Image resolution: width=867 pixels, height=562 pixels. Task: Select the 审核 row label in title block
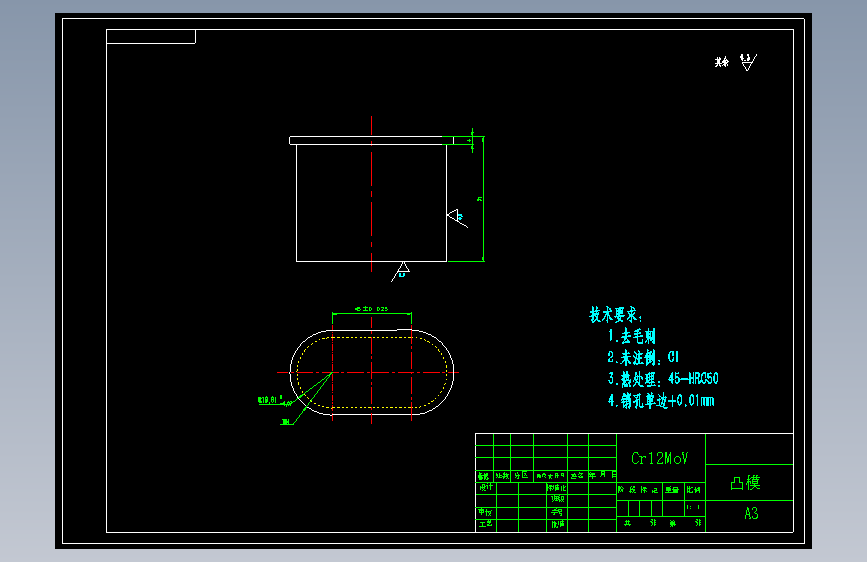coord(485,512)
